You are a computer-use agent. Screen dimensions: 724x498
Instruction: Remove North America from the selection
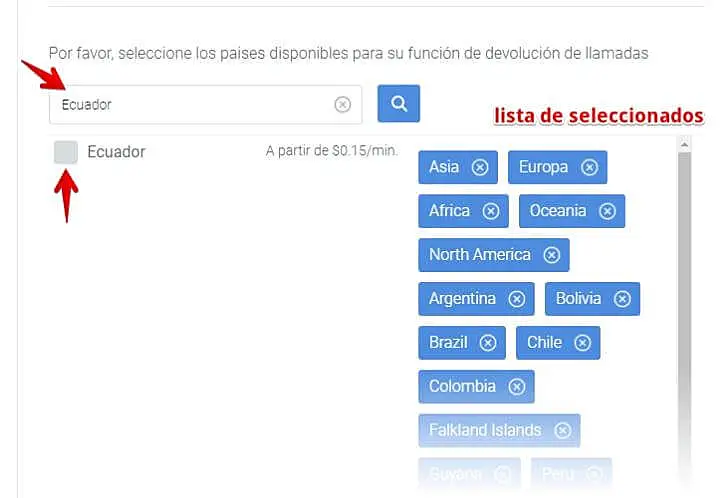(552, 255)
